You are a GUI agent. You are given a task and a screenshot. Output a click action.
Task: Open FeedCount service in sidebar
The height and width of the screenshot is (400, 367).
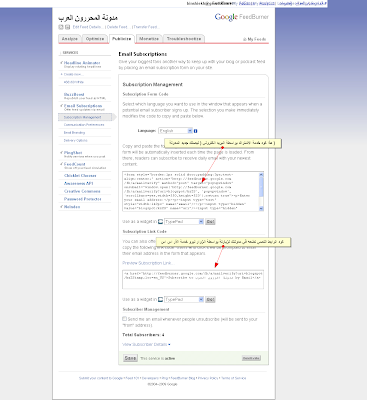point(75,164)
